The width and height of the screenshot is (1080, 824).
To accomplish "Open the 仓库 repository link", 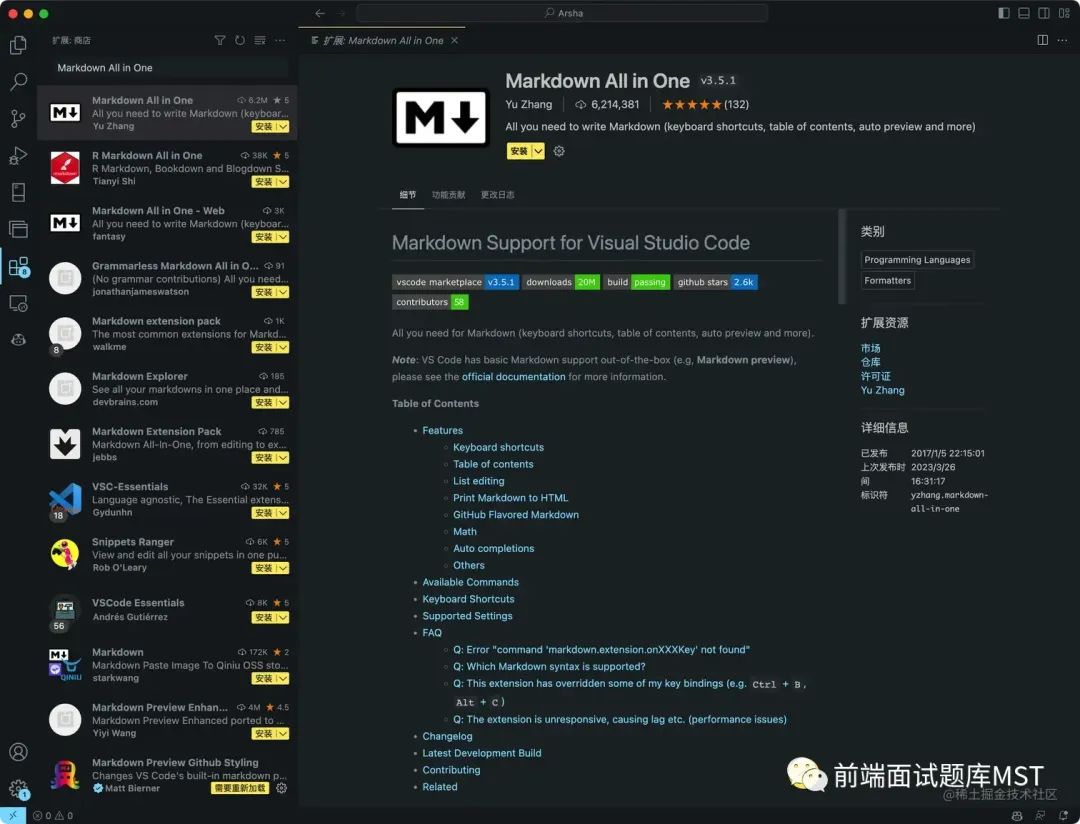I will pos(870,362).
